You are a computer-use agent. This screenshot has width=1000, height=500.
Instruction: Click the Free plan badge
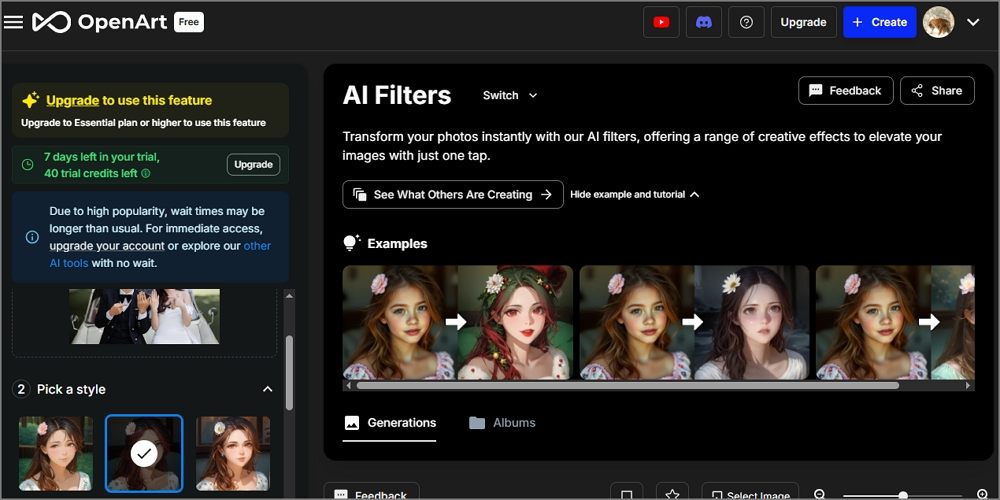click(x=189, y=22)
